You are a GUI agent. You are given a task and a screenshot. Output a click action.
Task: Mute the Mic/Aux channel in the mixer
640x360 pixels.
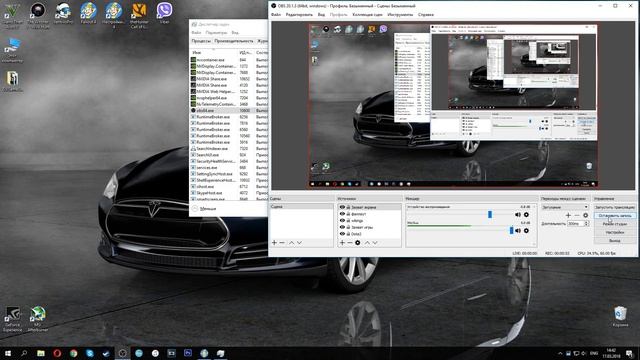[518, 231]
